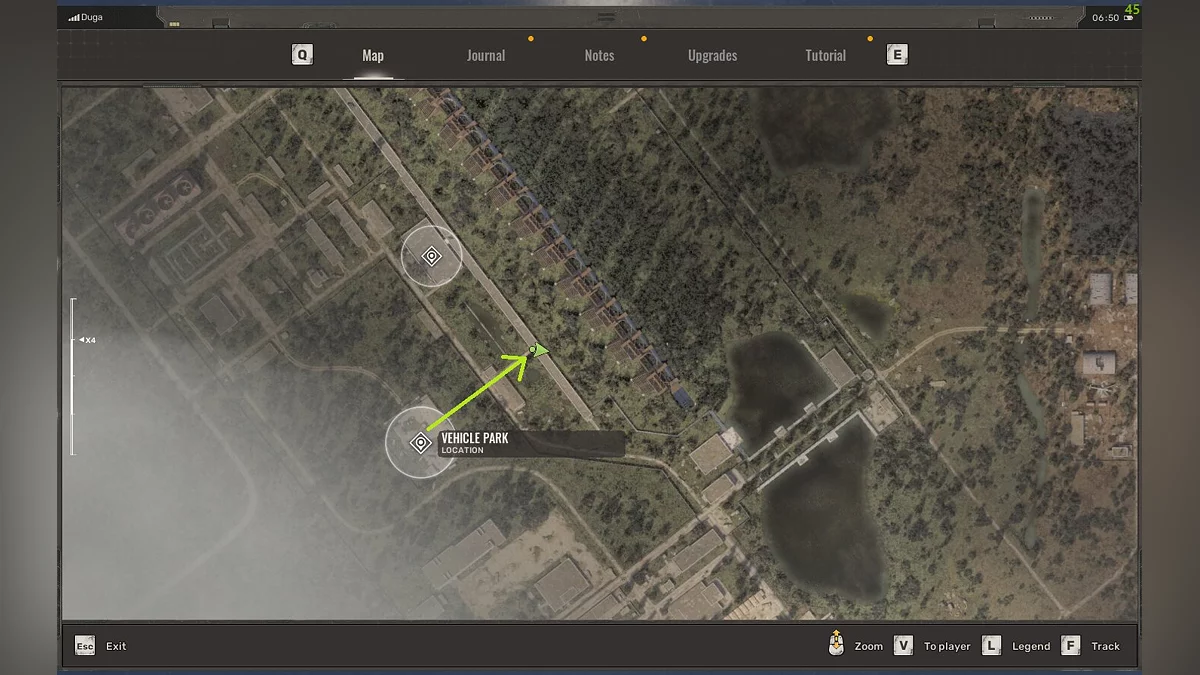Click the Exit button
Screen dimensions: 1200x675
click(116, 646)
